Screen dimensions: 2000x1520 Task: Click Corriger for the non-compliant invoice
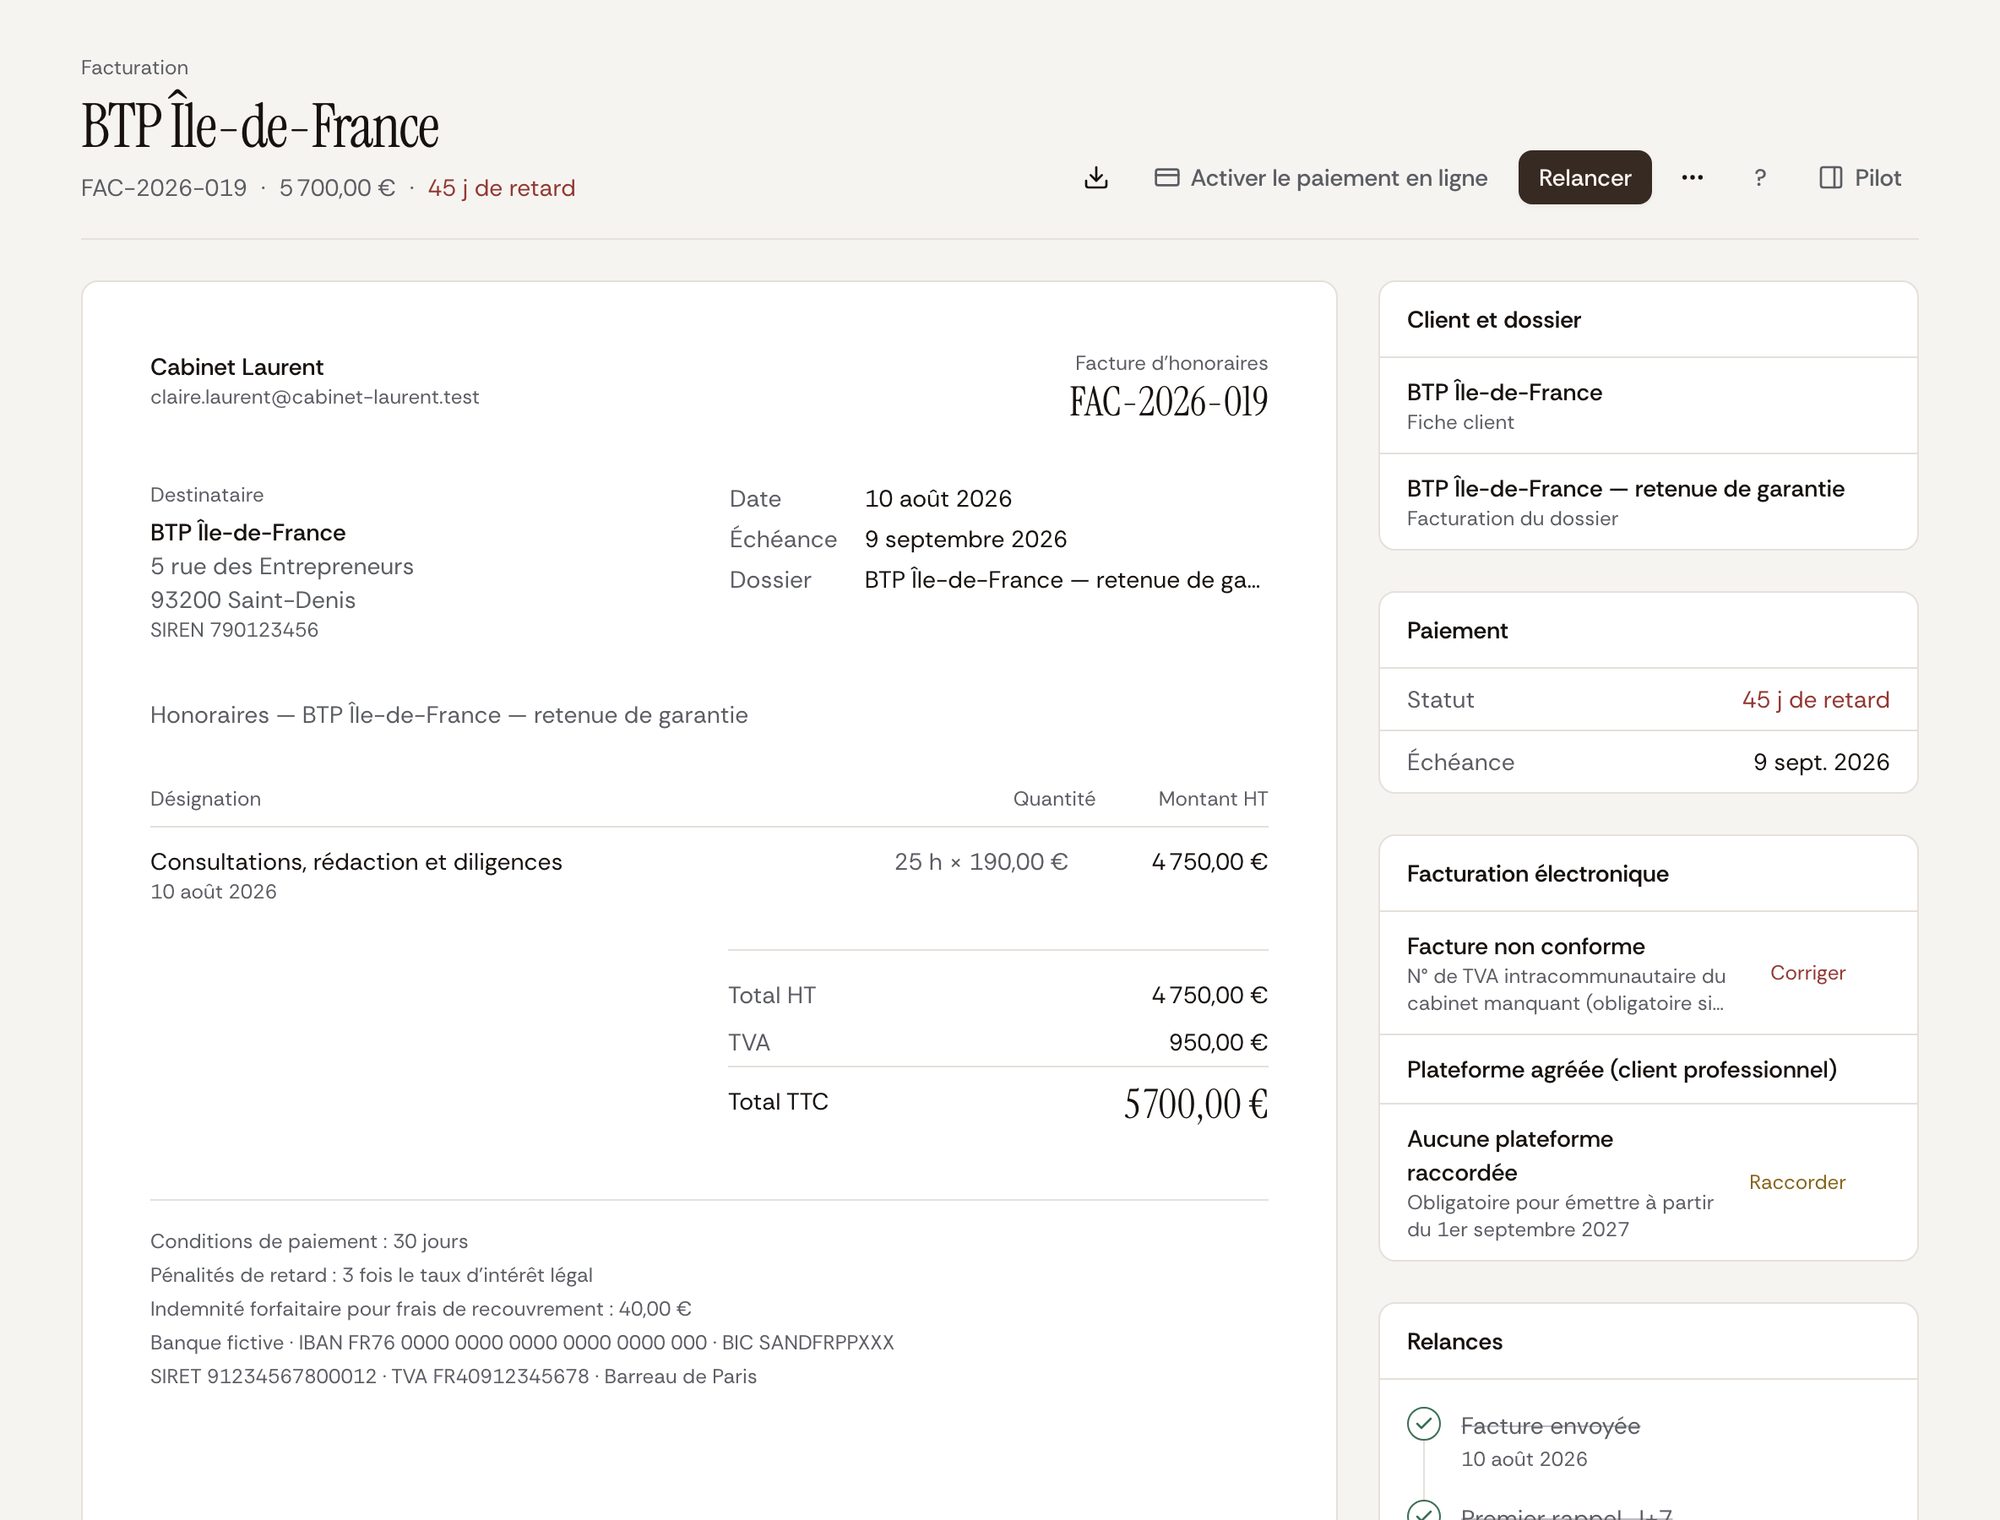pos(1807,973)
